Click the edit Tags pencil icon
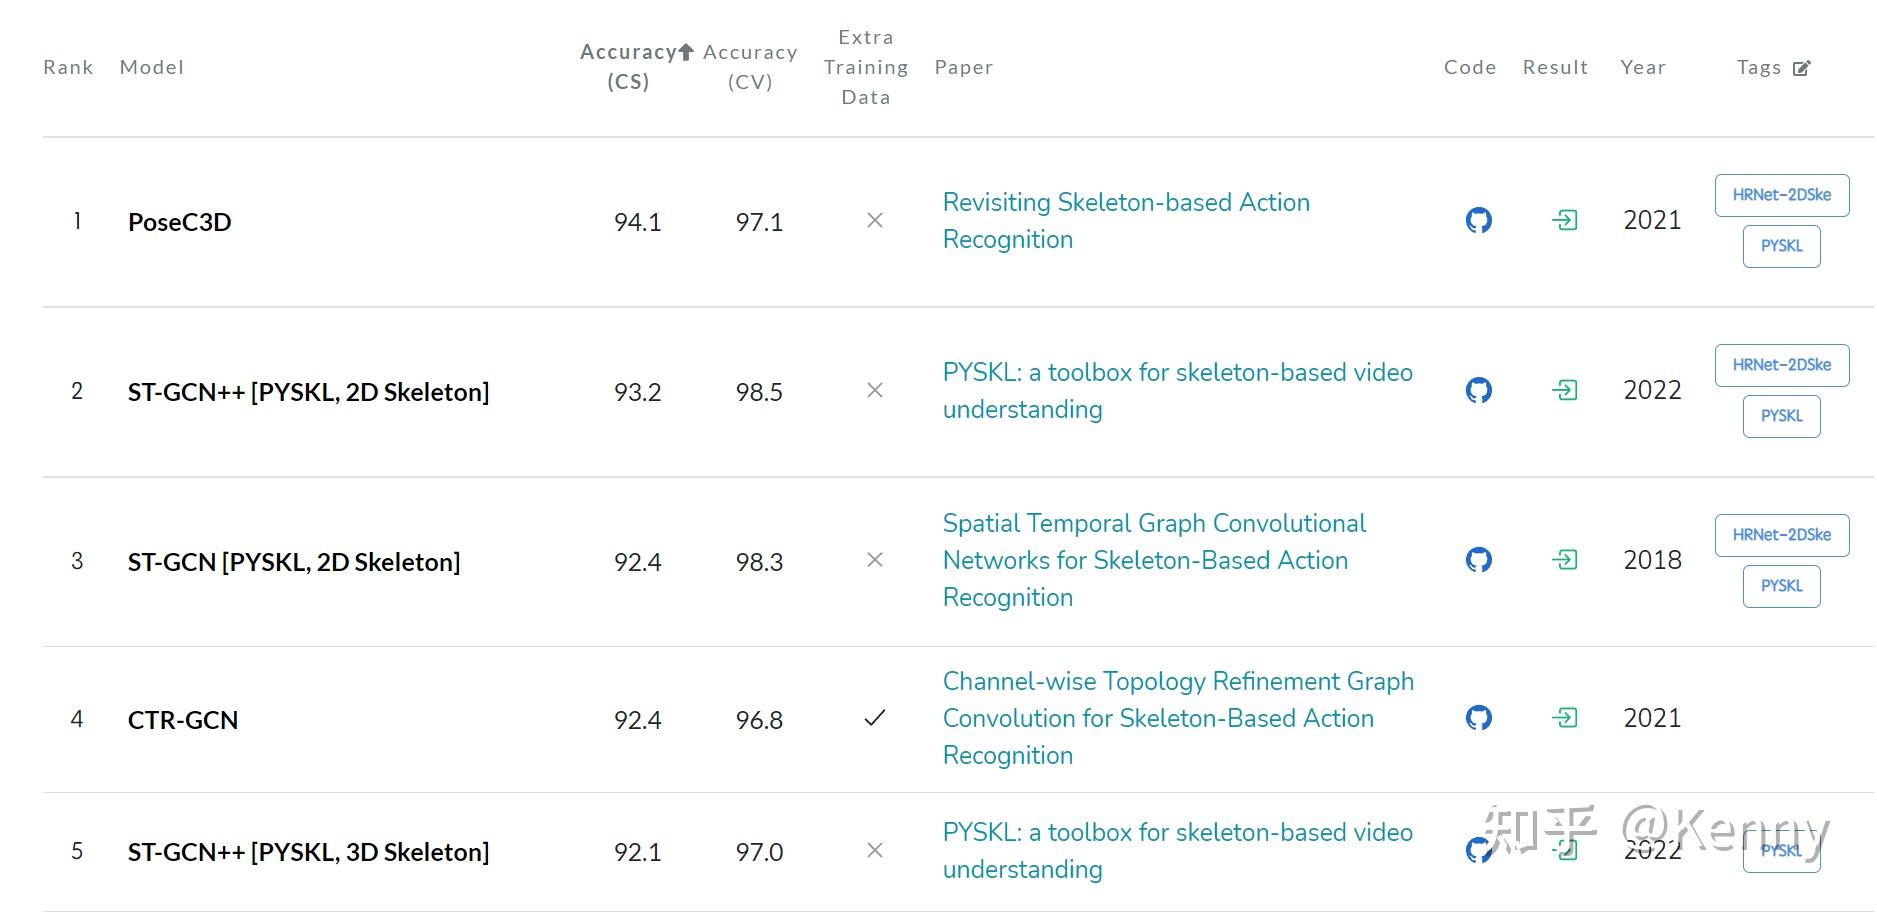The width and height of the screenshot is (1877, 914). [1801, 68]
